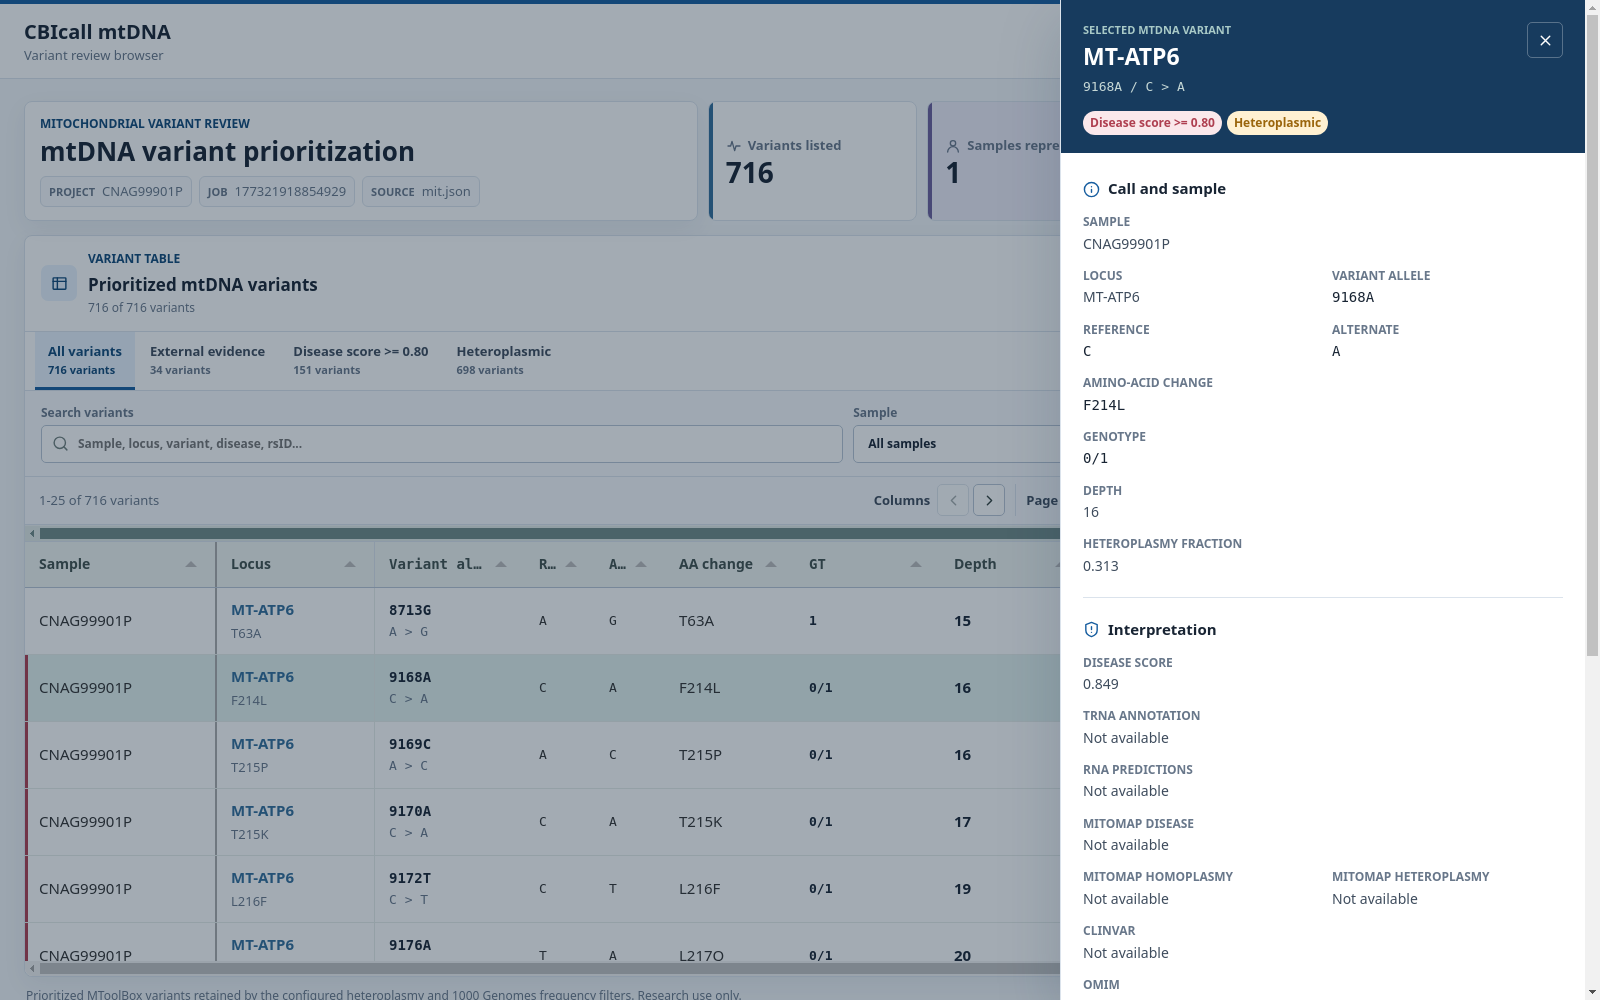Click the PROJECT CNAG99901P chip

click(115, 192)
